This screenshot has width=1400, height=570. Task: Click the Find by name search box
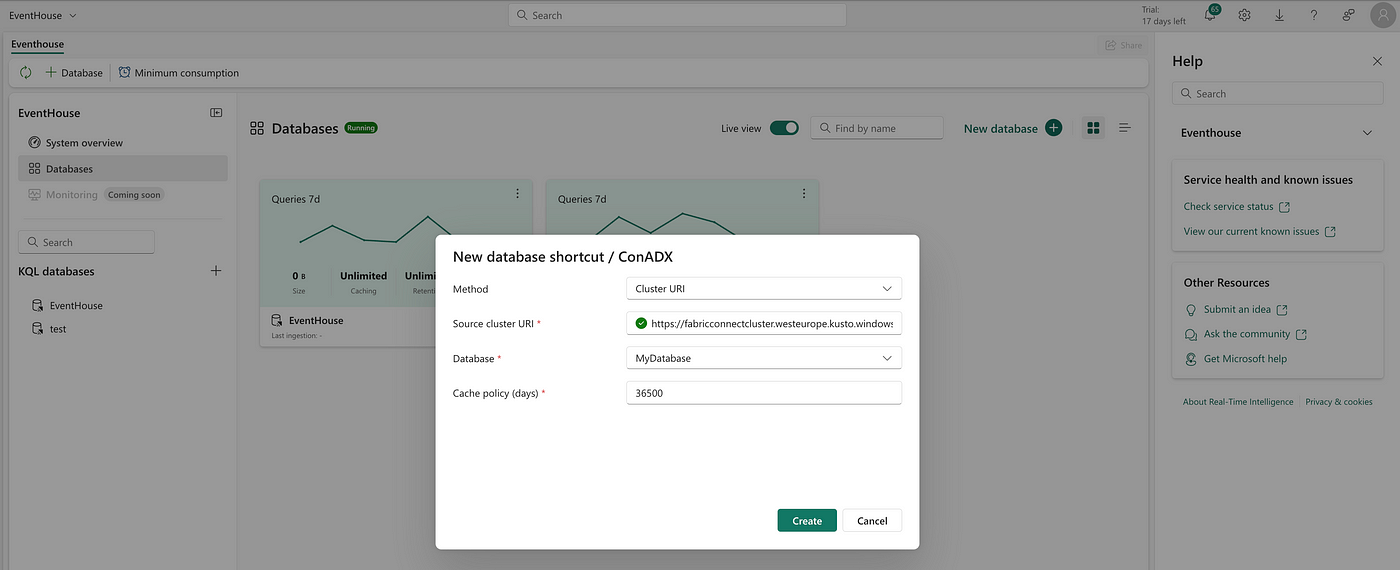(x=877, y=128)
